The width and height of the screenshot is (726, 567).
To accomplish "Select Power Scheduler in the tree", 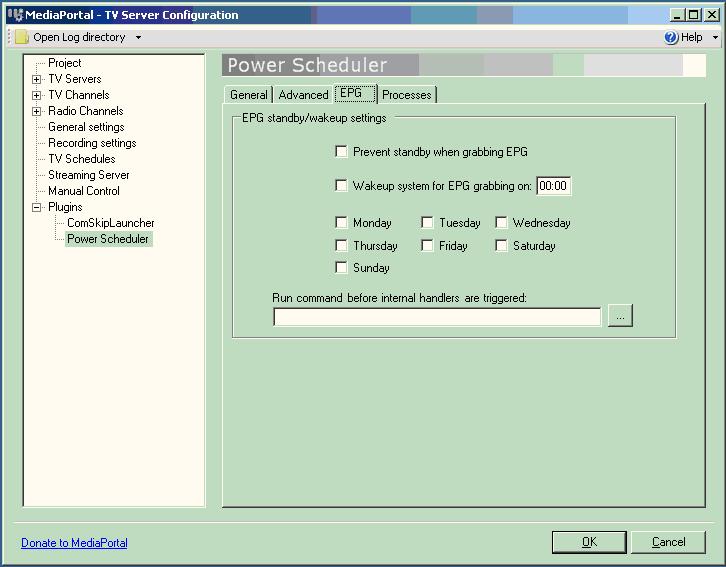I will tap(108, 239).
